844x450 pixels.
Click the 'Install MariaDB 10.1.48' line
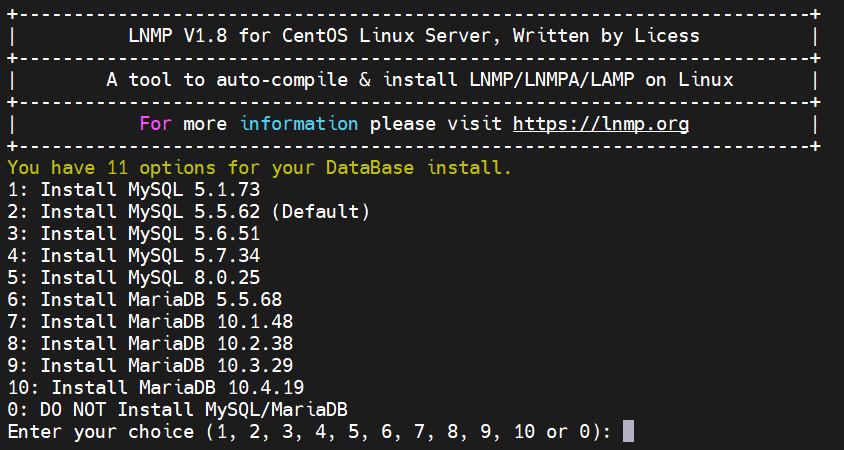(150, 322)
